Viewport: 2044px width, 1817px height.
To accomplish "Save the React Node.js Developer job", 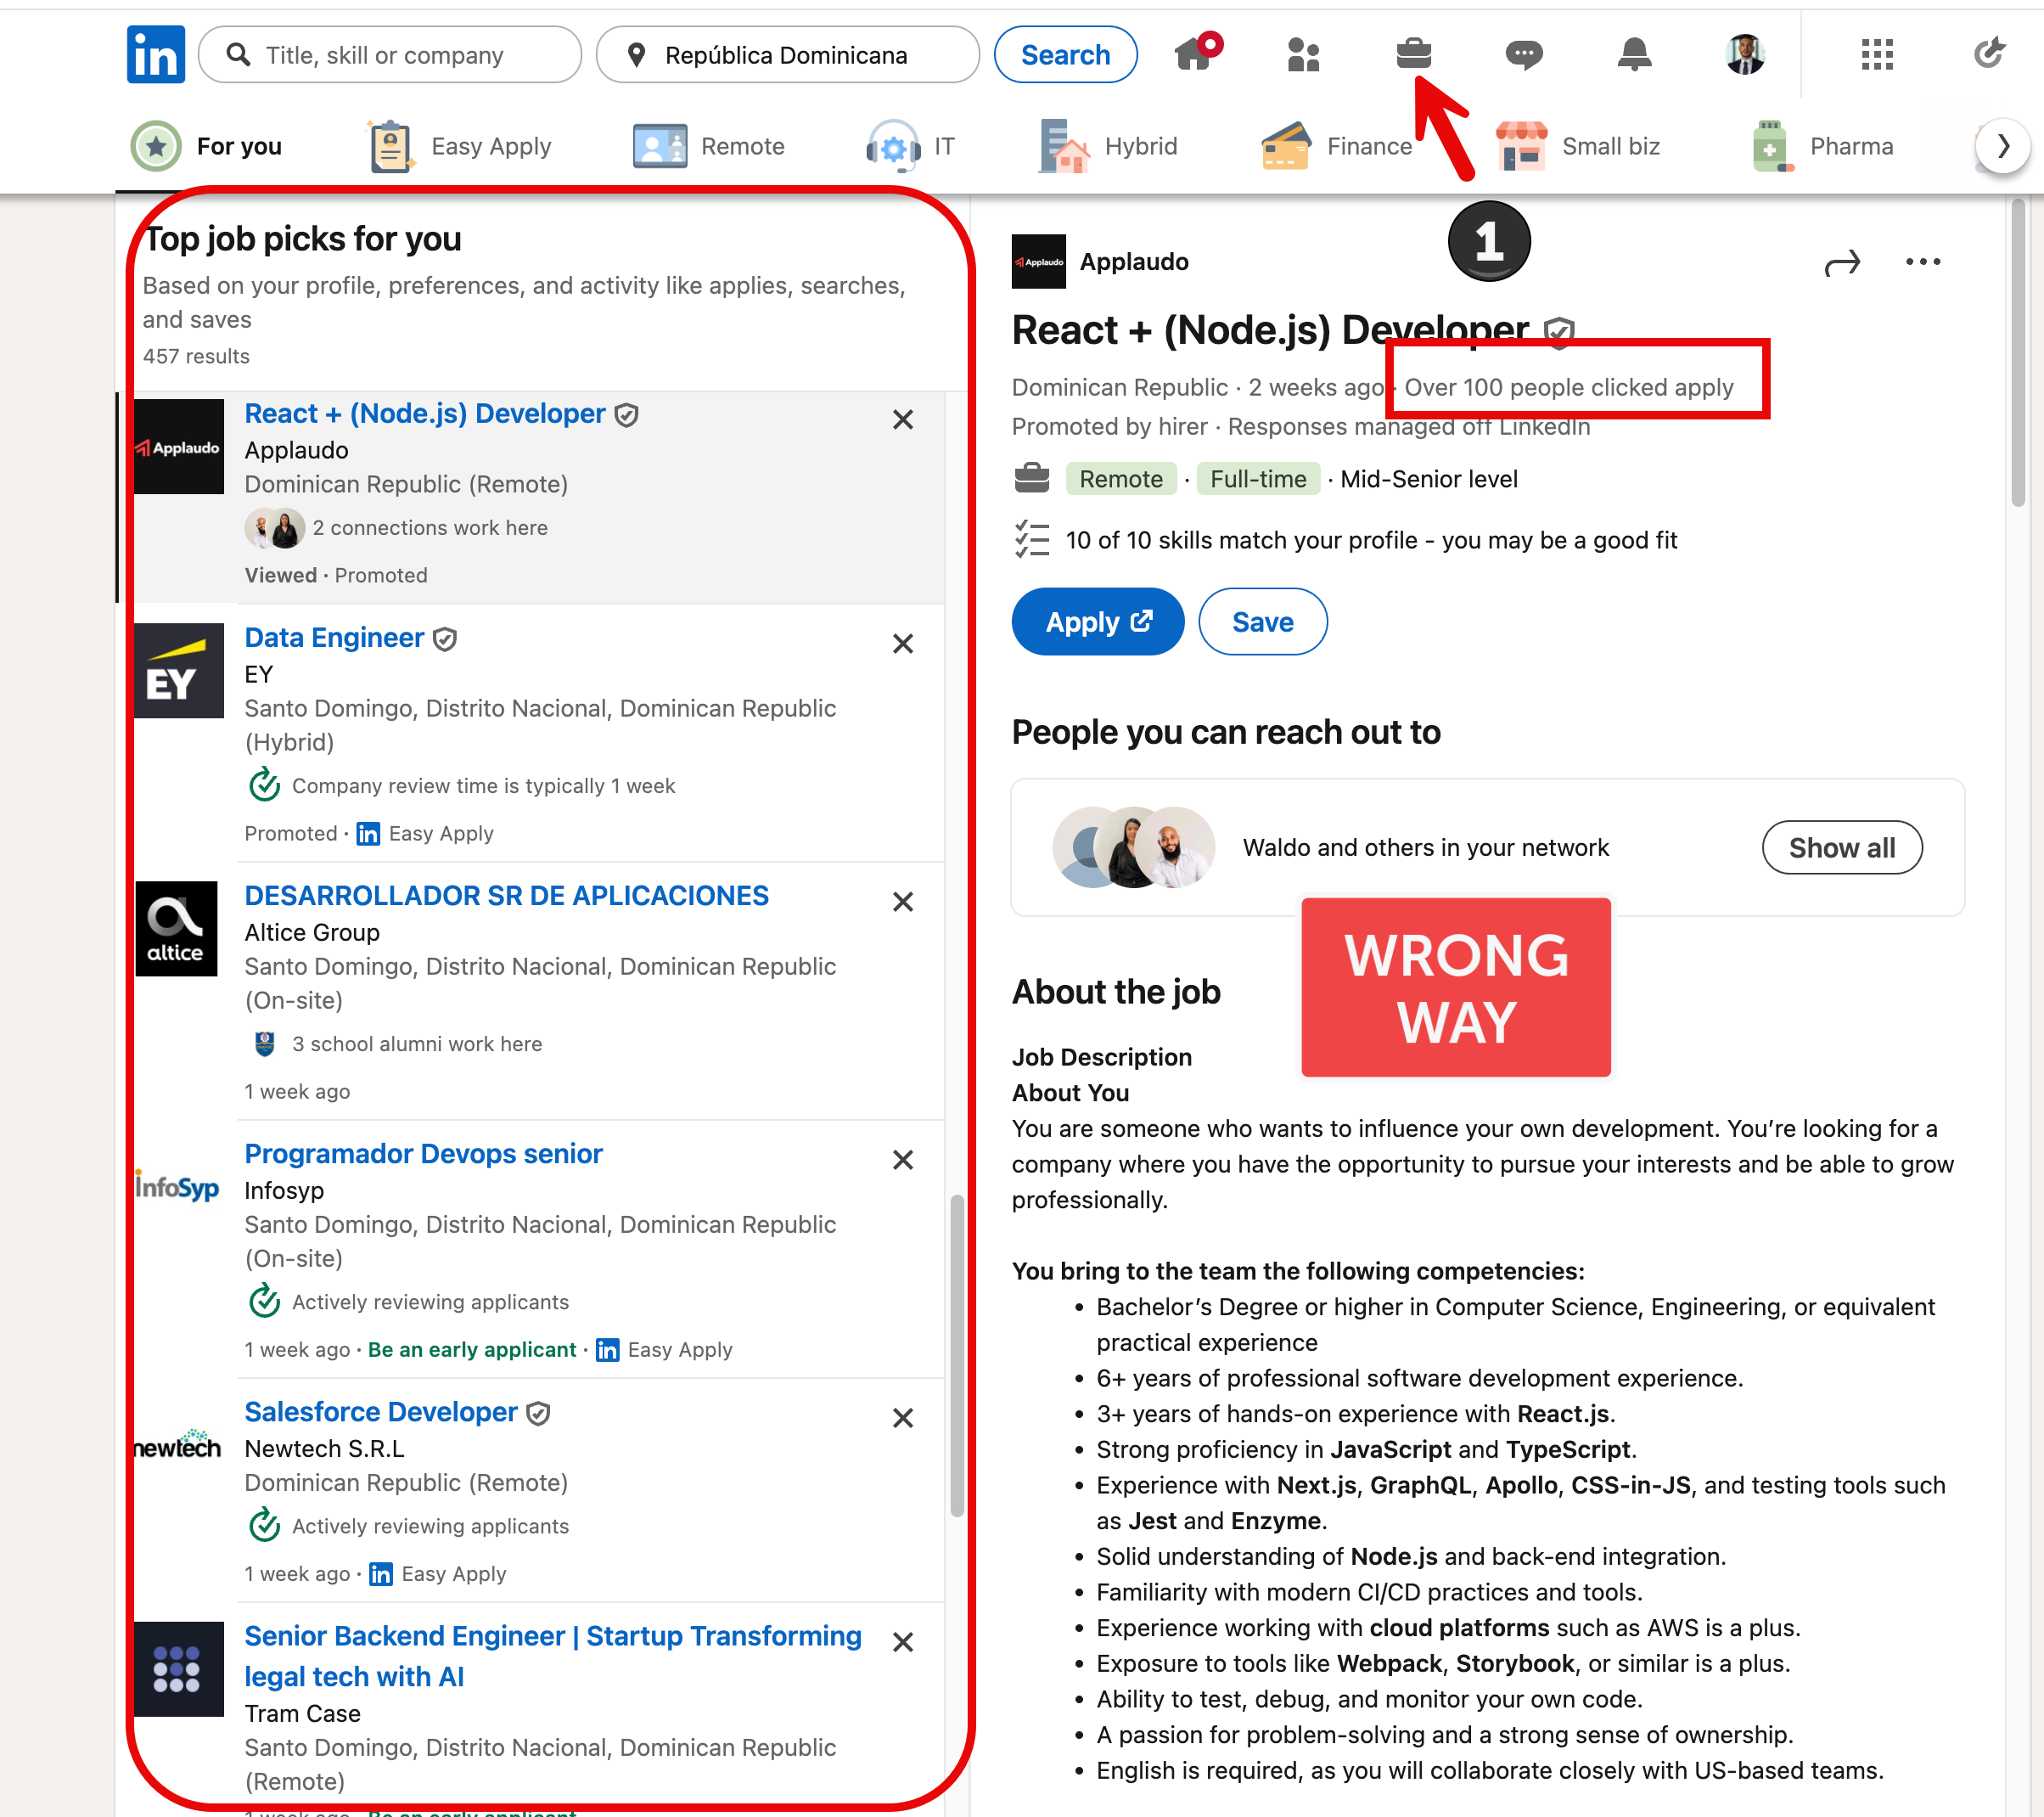I will 1262,622.
